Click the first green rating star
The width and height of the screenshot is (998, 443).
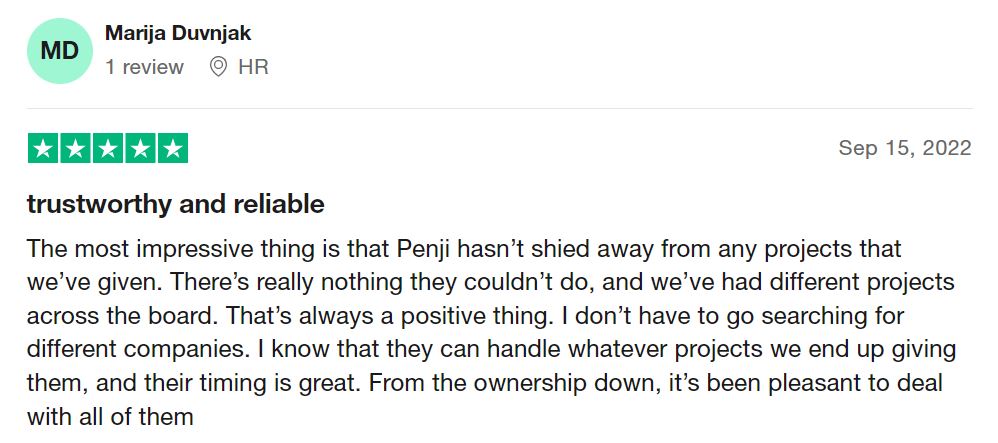pyautogui.click(x=42, y=148)
